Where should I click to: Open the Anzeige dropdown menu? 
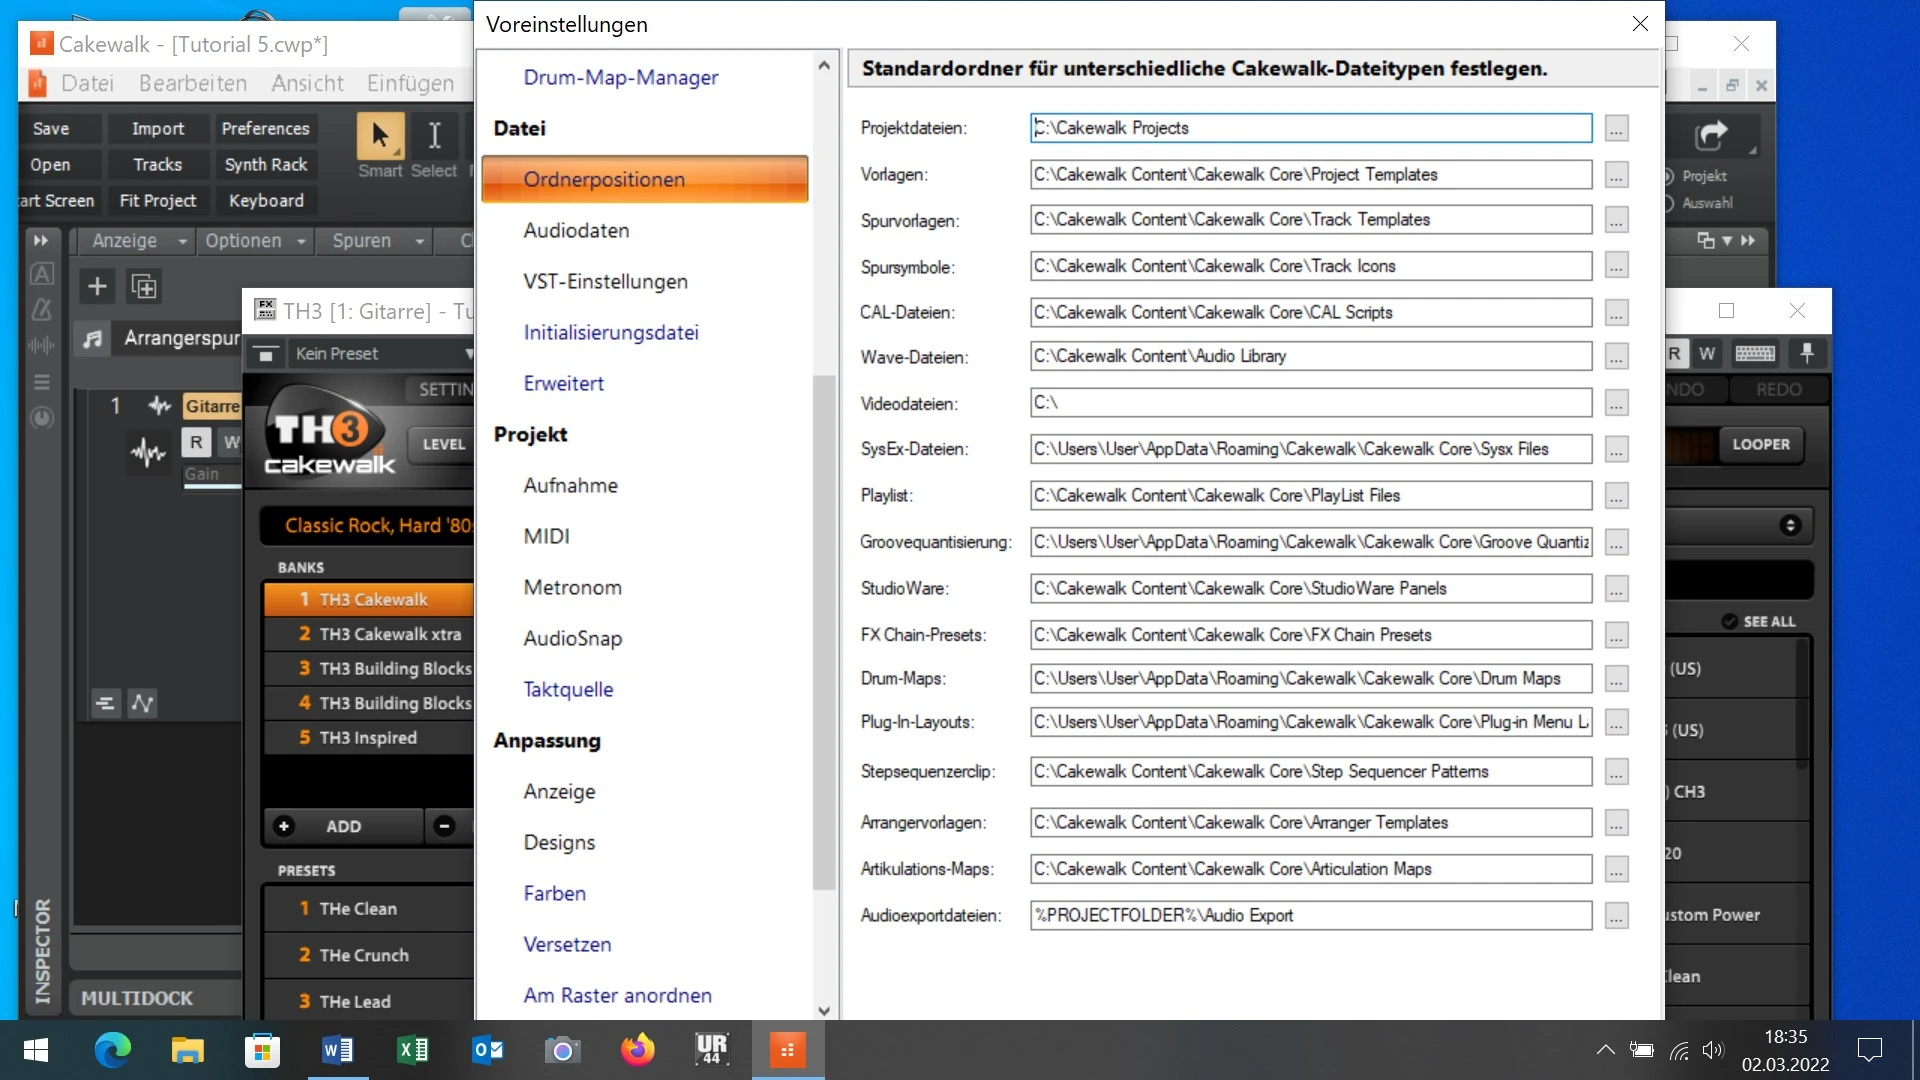coord(139,241)
